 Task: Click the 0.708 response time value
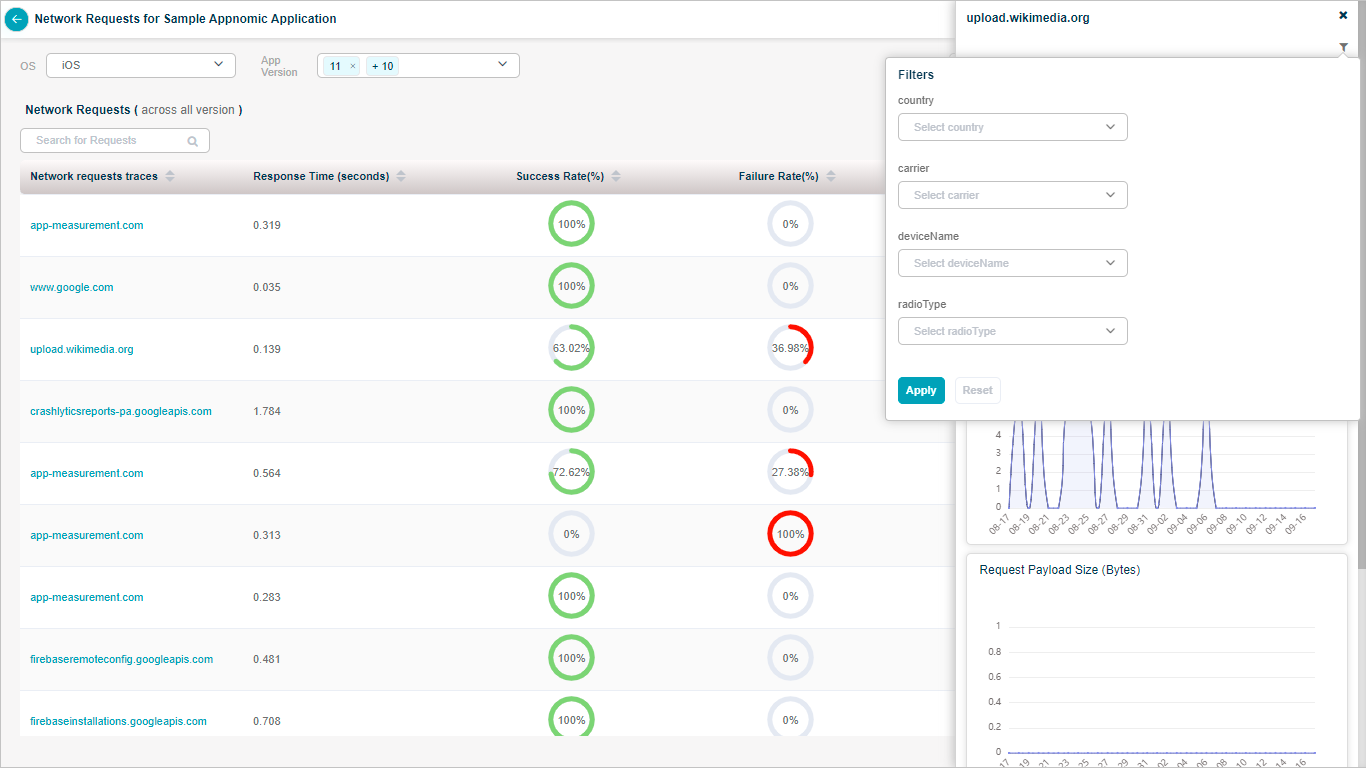[x=267, y=721]
